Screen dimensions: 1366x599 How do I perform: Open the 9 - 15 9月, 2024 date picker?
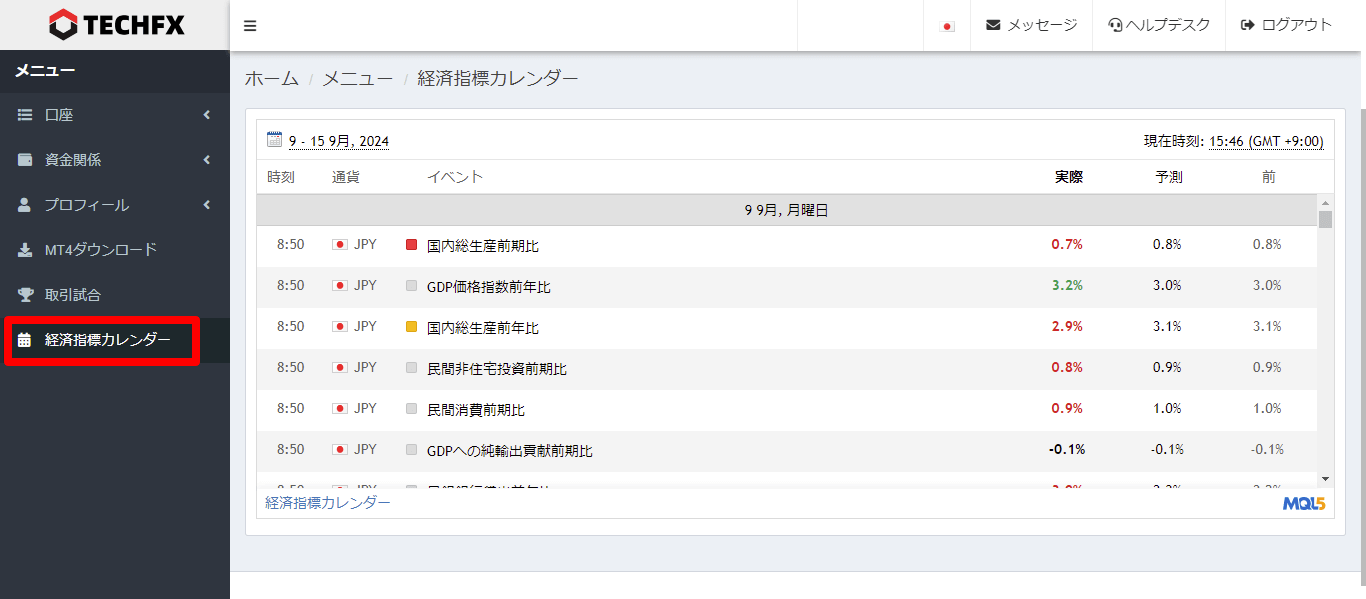coord(339,142)
